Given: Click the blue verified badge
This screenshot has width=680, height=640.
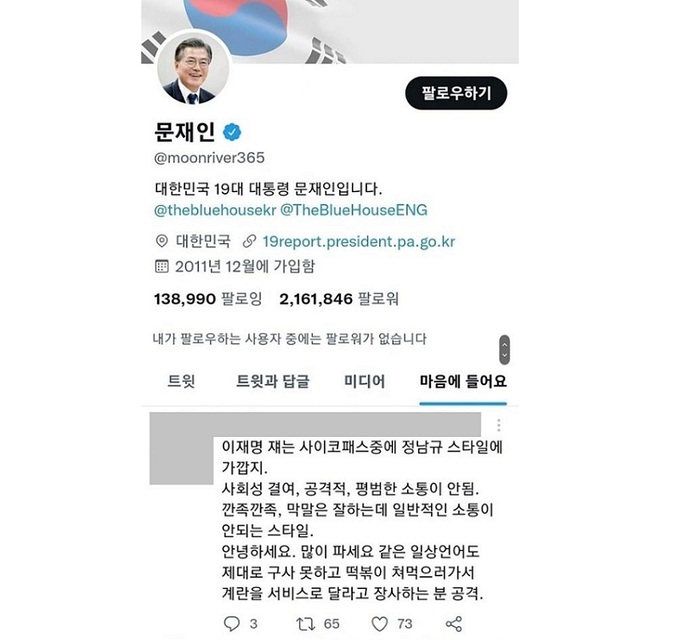Looking at the screenshot, I should [x=232, y=132].
